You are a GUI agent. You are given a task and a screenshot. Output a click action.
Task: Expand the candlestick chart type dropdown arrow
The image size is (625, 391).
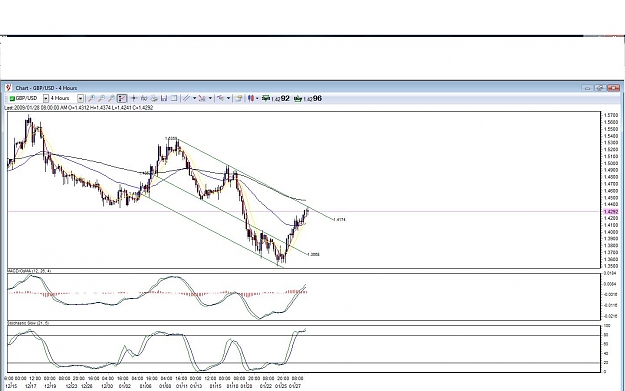(257, 98)
